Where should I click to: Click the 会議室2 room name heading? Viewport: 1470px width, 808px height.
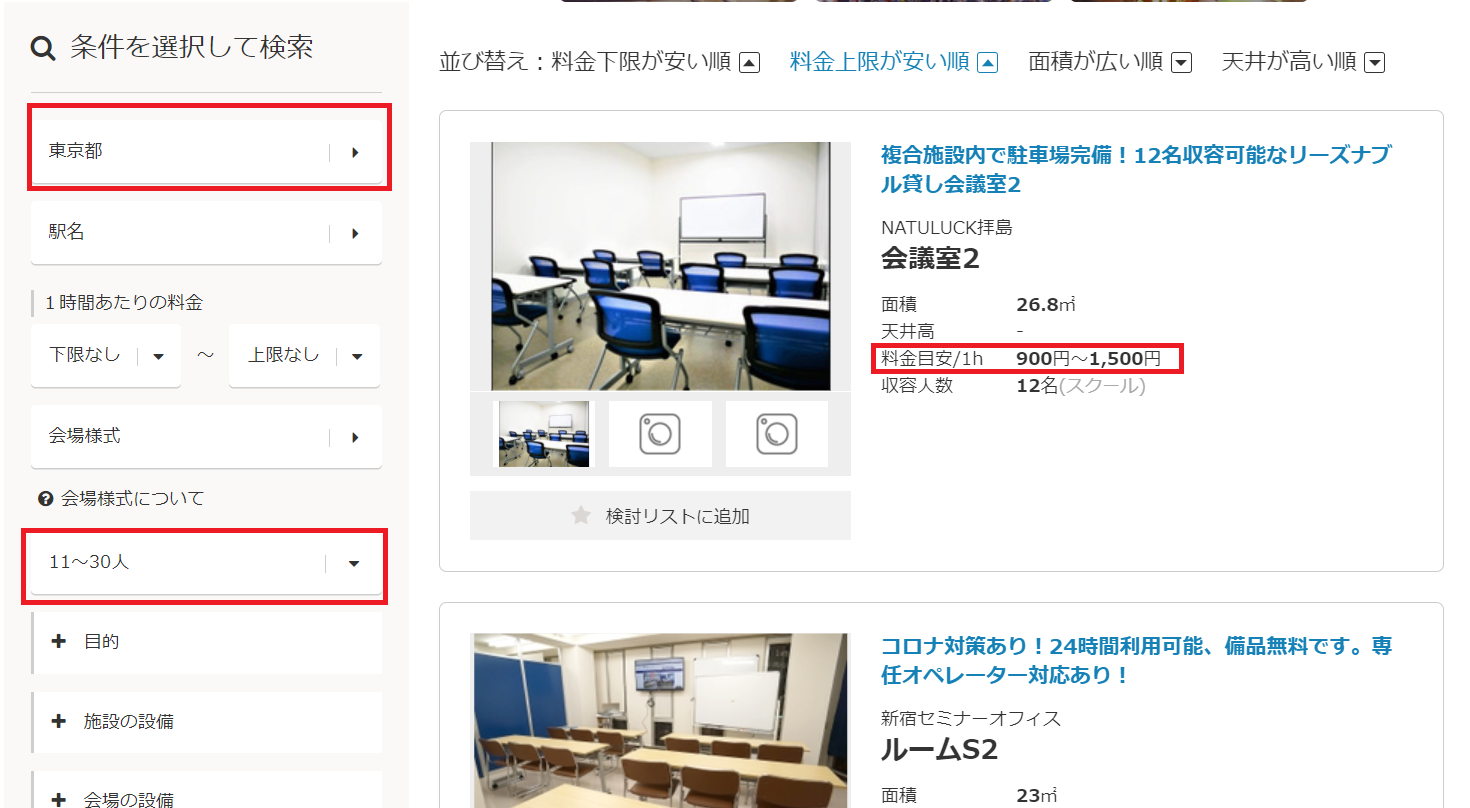(x=930, y=259)
